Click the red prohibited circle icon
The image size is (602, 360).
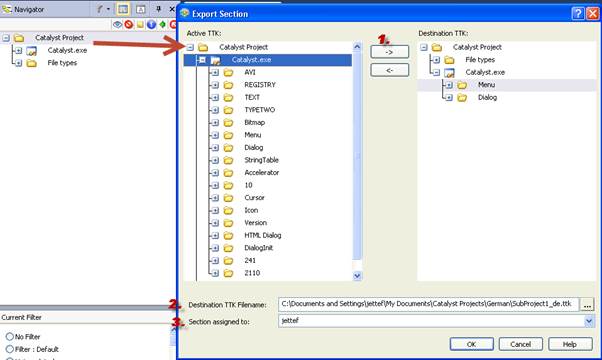[x=129, y=25]
